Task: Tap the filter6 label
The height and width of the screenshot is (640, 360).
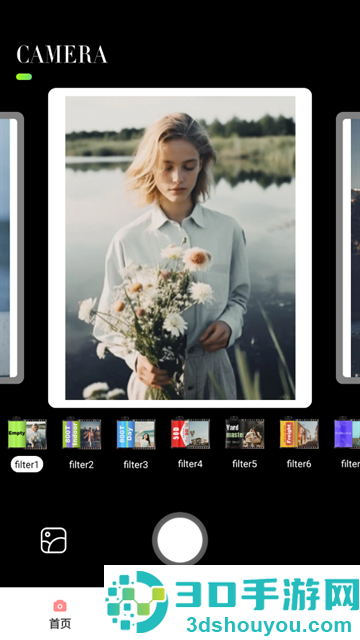Action: 299,464
